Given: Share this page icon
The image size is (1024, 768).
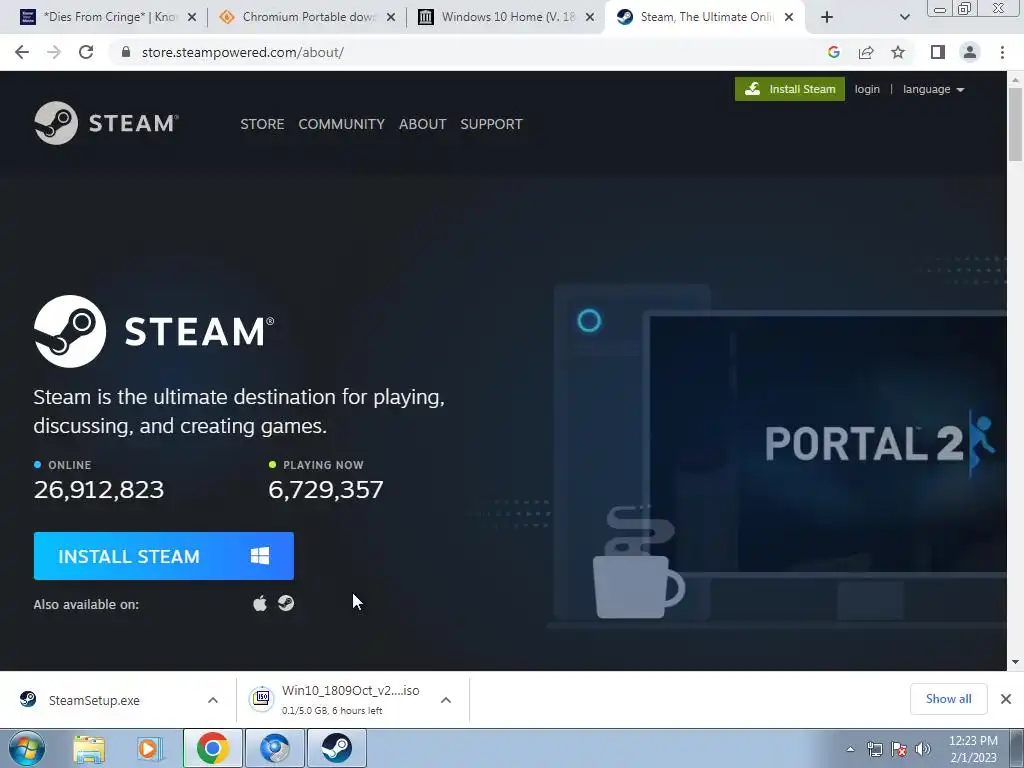Looking at the screenshot, I should coord(866,52).
